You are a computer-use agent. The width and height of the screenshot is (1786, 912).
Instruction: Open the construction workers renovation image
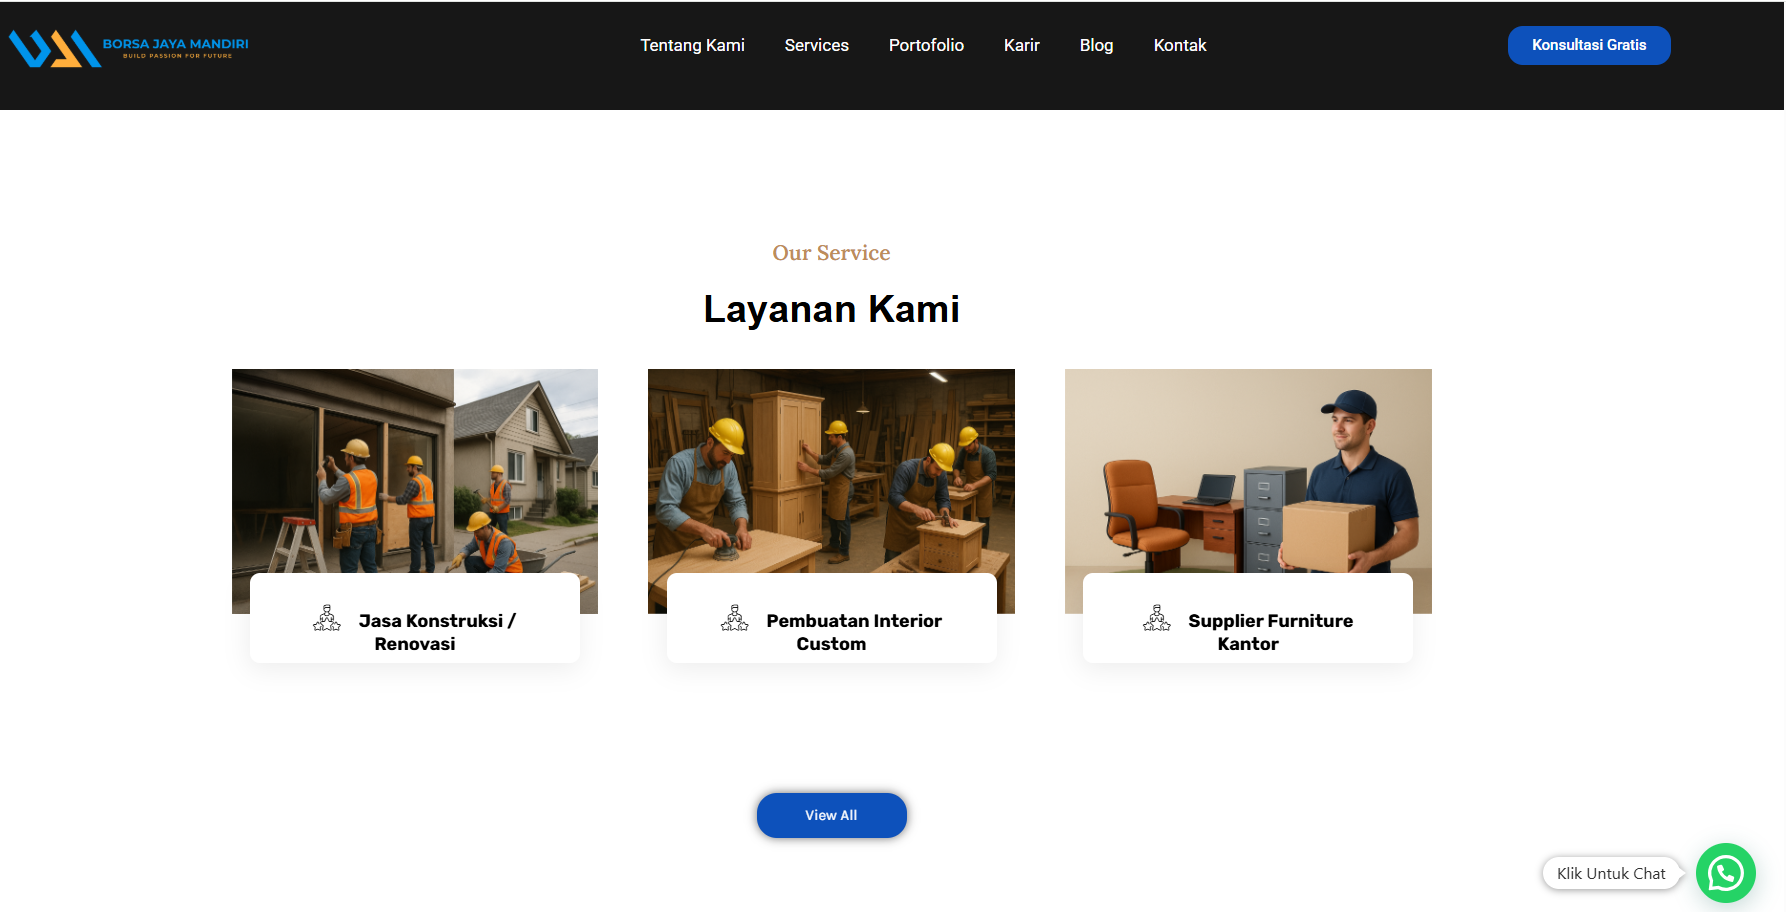pos(415,470)
